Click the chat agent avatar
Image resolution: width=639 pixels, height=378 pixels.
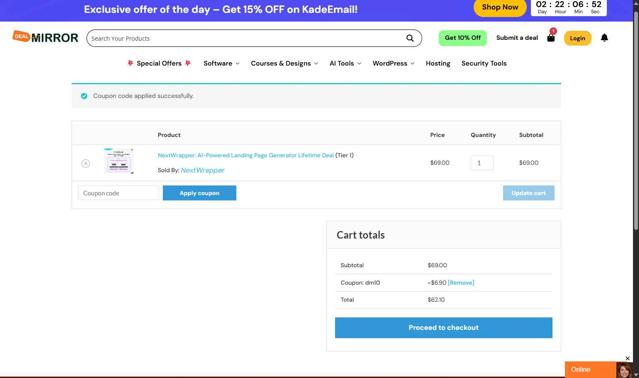624,370
